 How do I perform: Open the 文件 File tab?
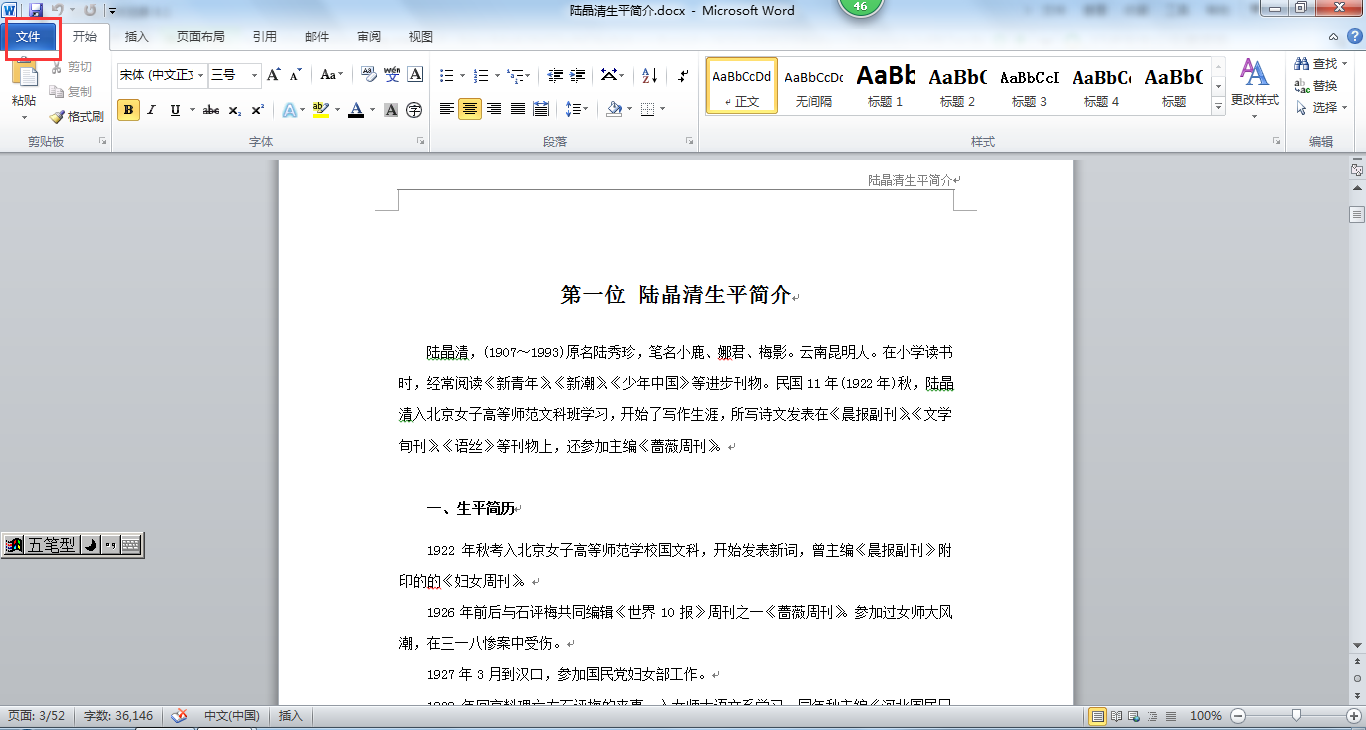[28, 37]
